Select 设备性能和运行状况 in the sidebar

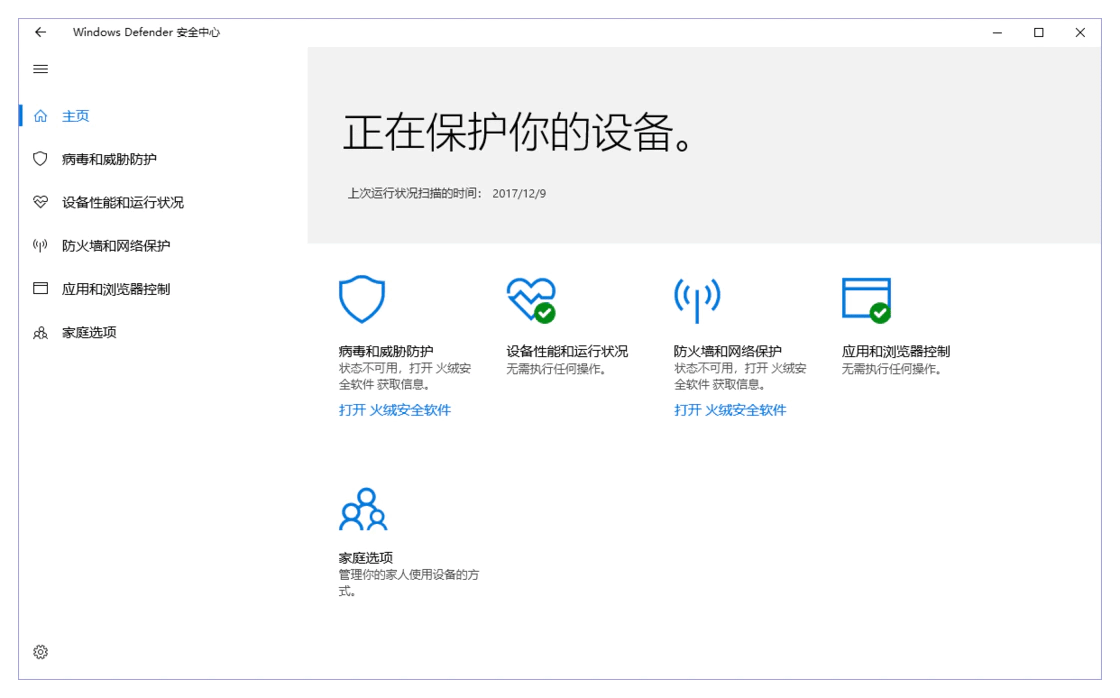coord(123,202)
